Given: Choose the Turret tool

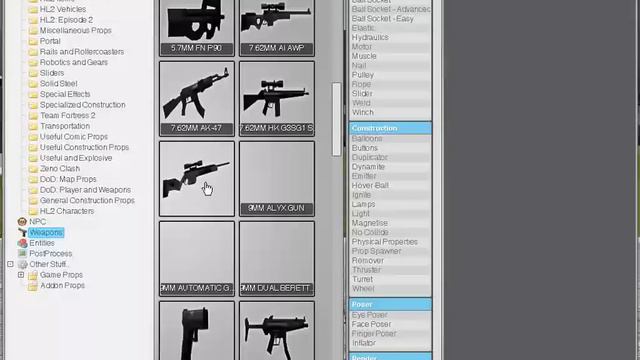Looking at the screenshot, I should click(x=362, y=279).
